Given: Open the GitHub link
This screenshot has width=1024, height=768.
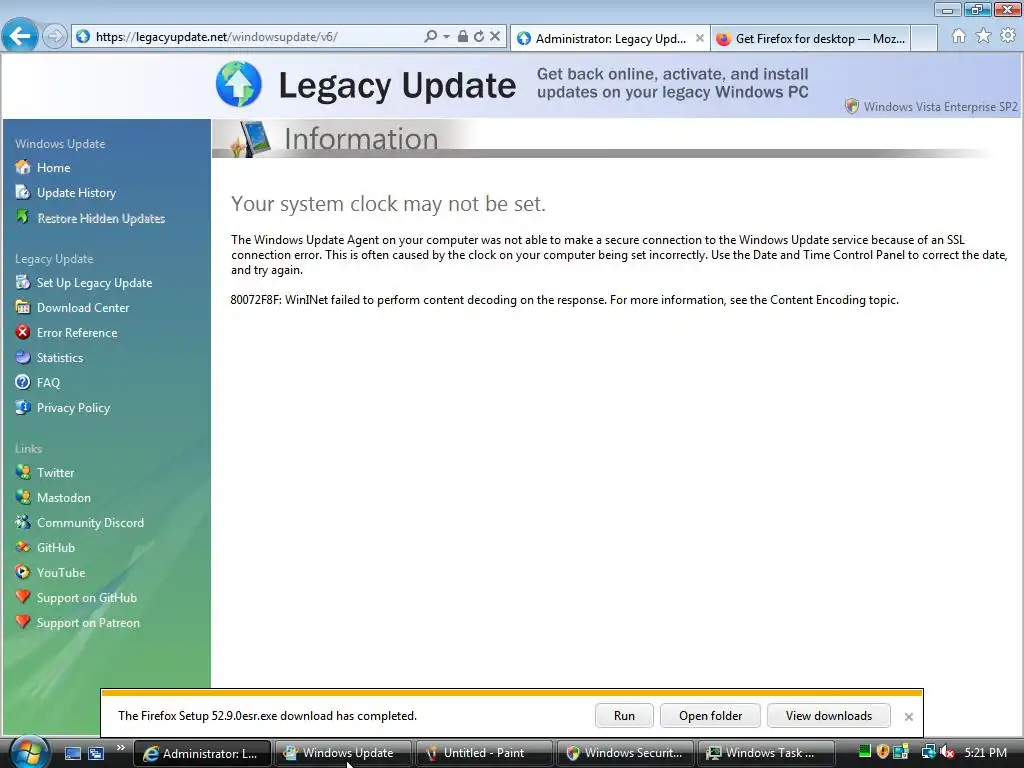Looking at the screenshot, I should point(56,547).
